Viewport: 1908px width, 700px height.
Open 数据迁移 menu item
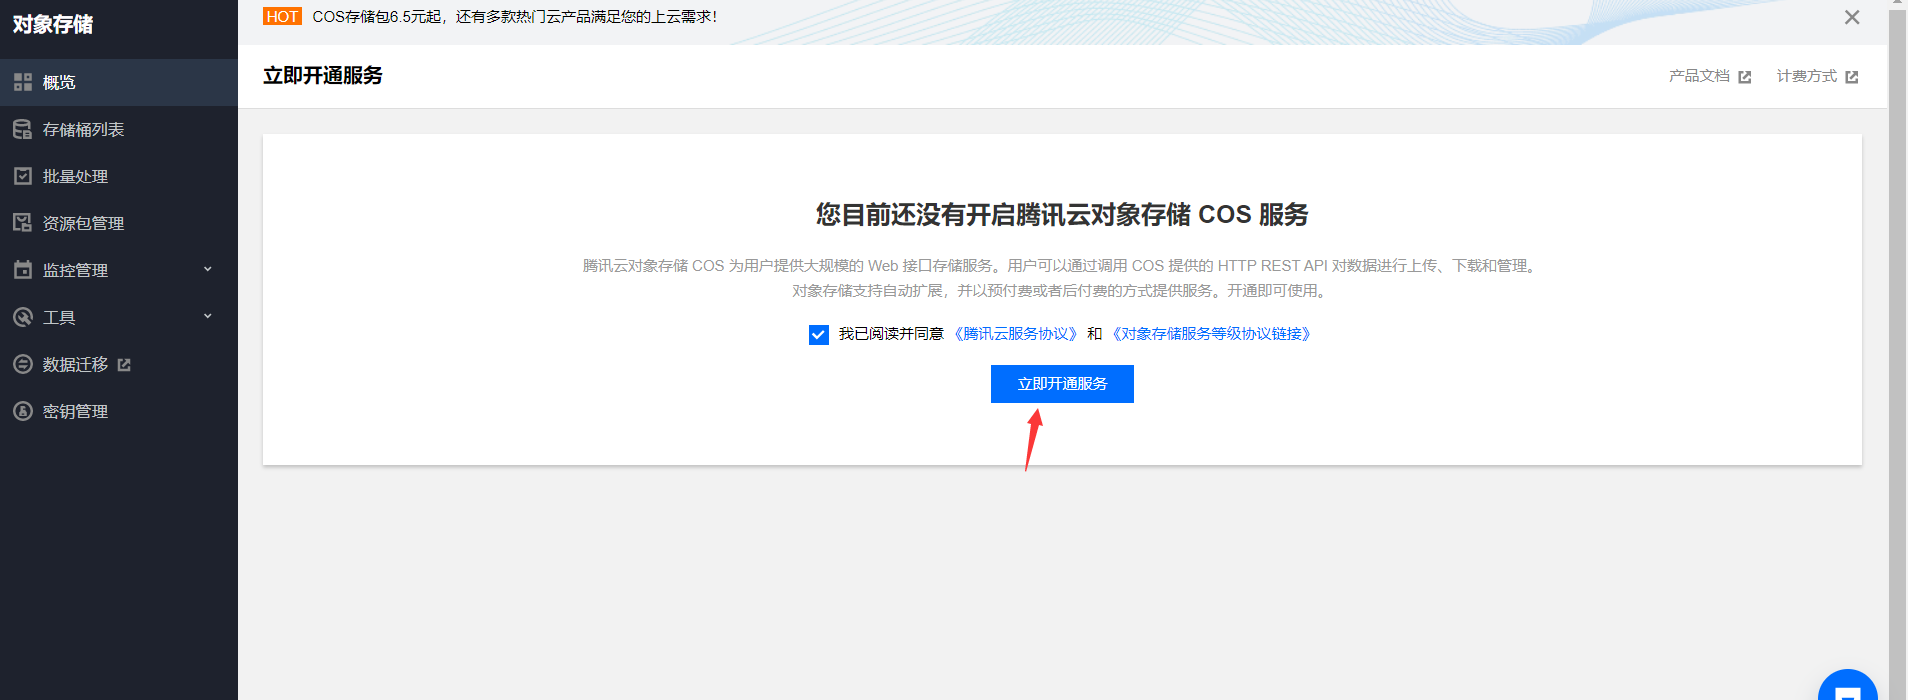[119, 364]
